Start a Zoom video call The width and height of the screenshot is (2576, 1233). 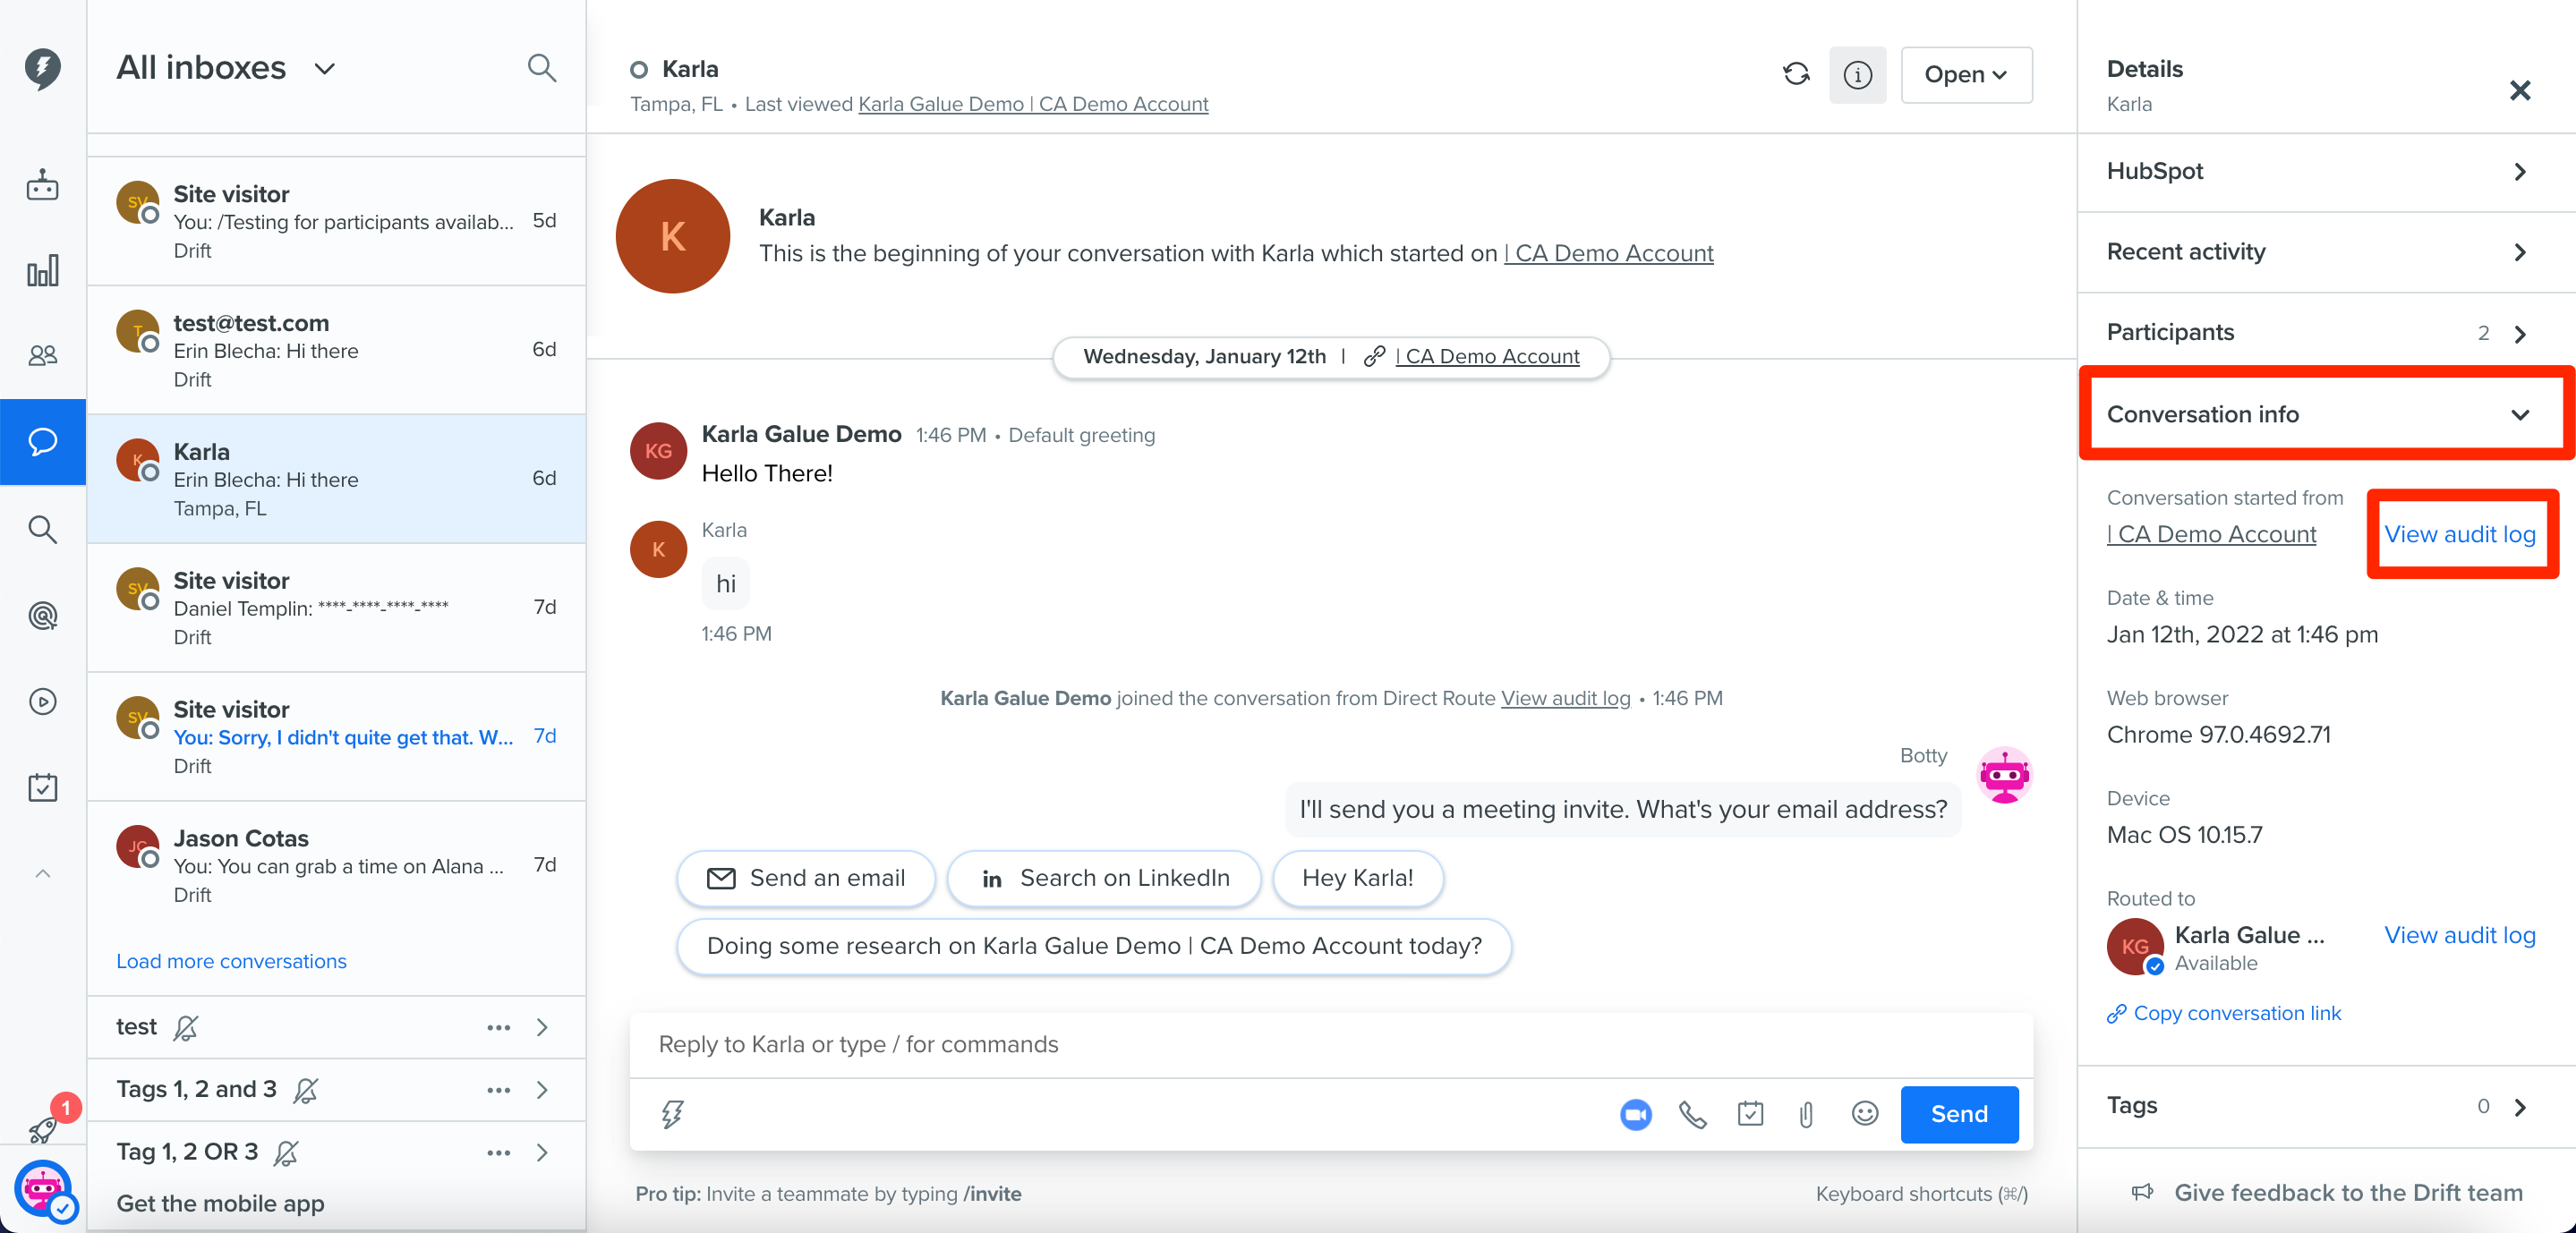(1635, 1114)
